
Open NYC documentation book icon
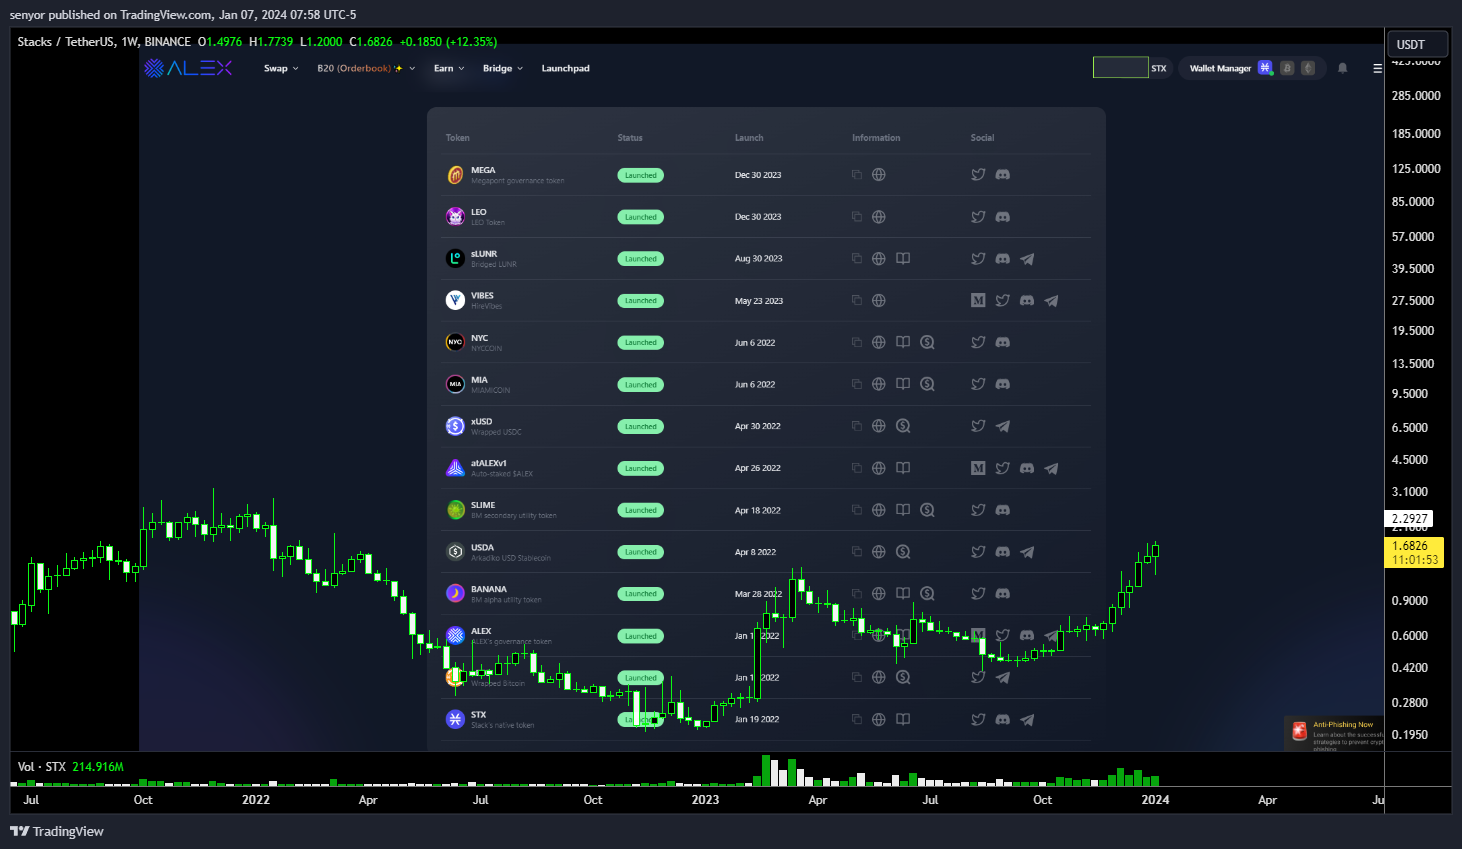903,342
